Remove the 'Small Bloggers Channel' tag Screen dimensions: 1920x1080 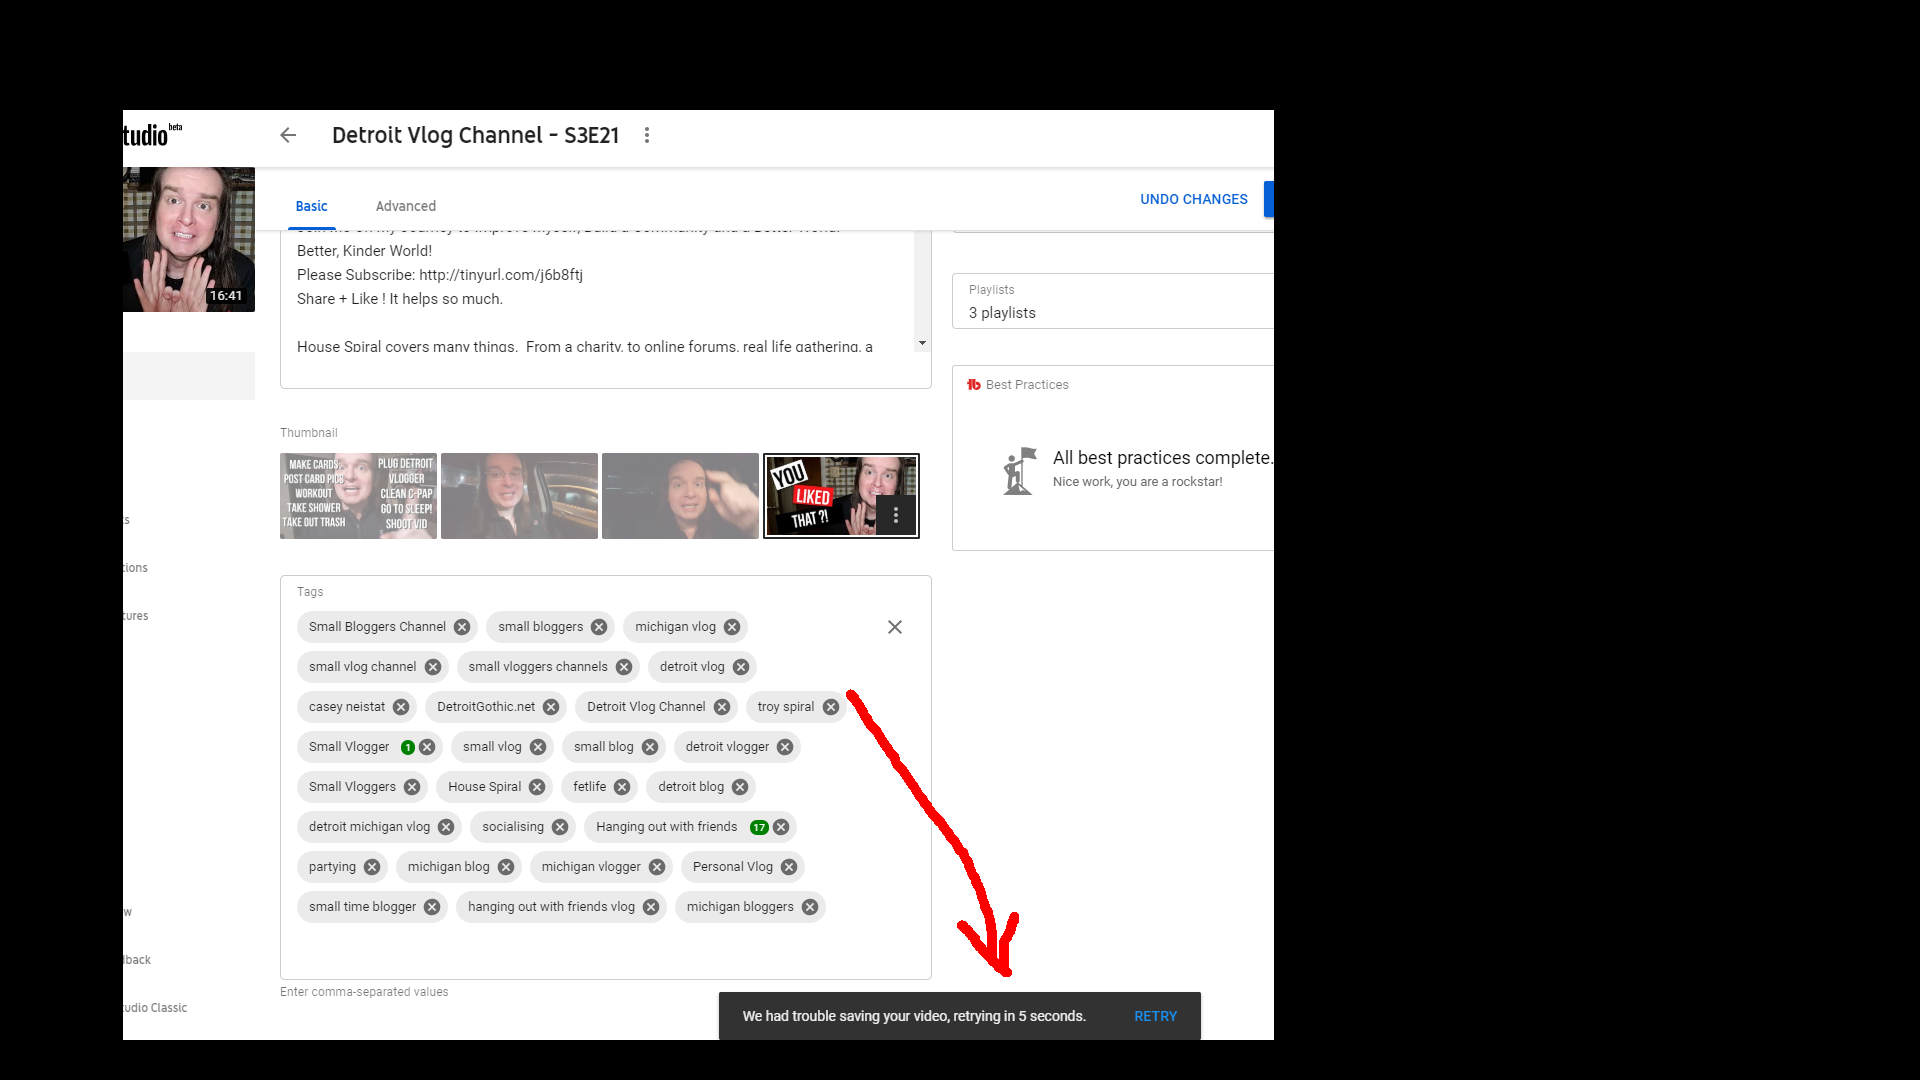[x=462, y=627]
